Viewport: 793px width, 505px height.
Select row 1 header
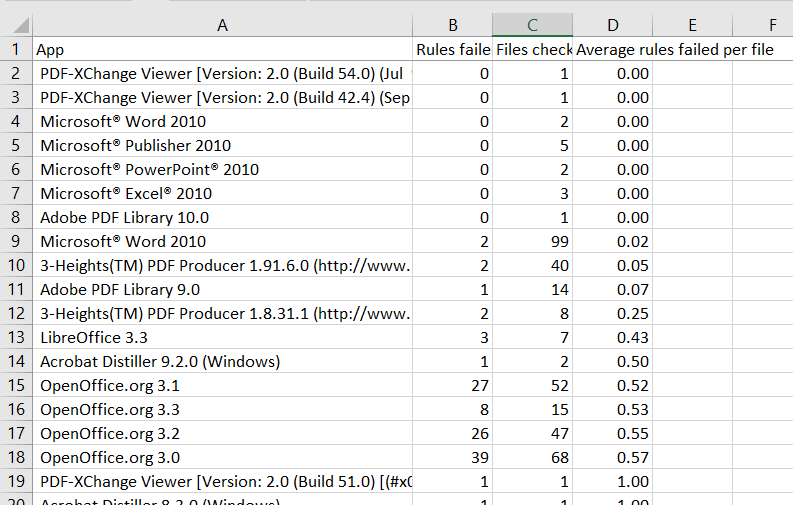pos(16,49)
